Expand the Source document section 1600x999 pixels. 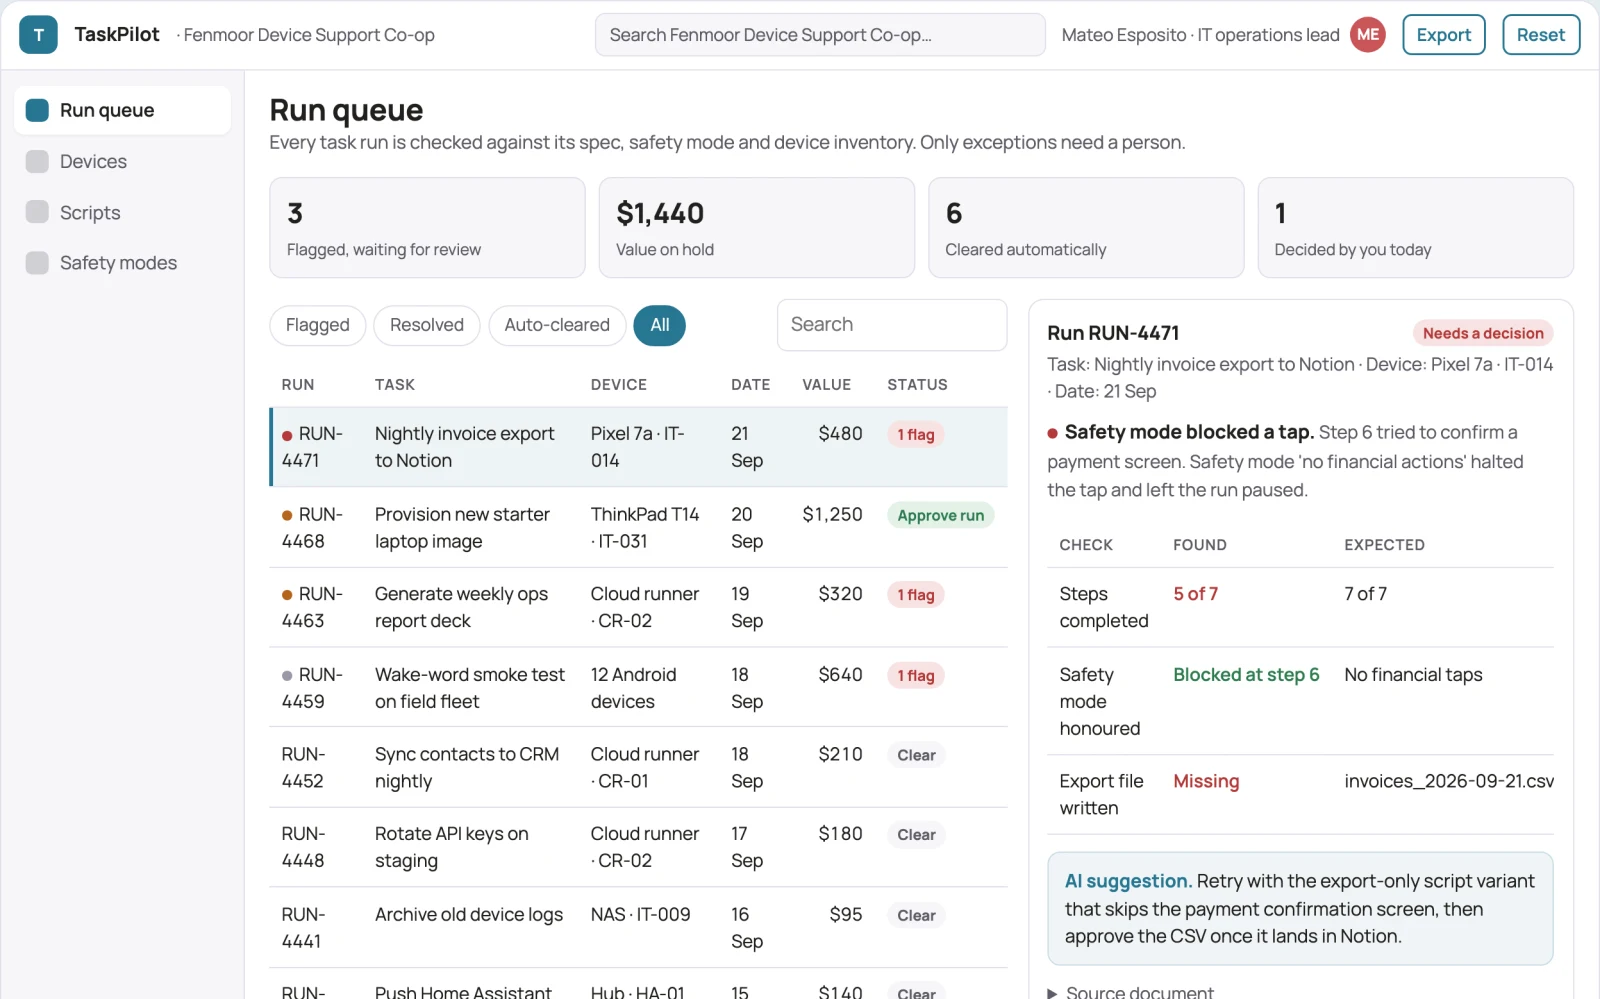(1130, 992)
